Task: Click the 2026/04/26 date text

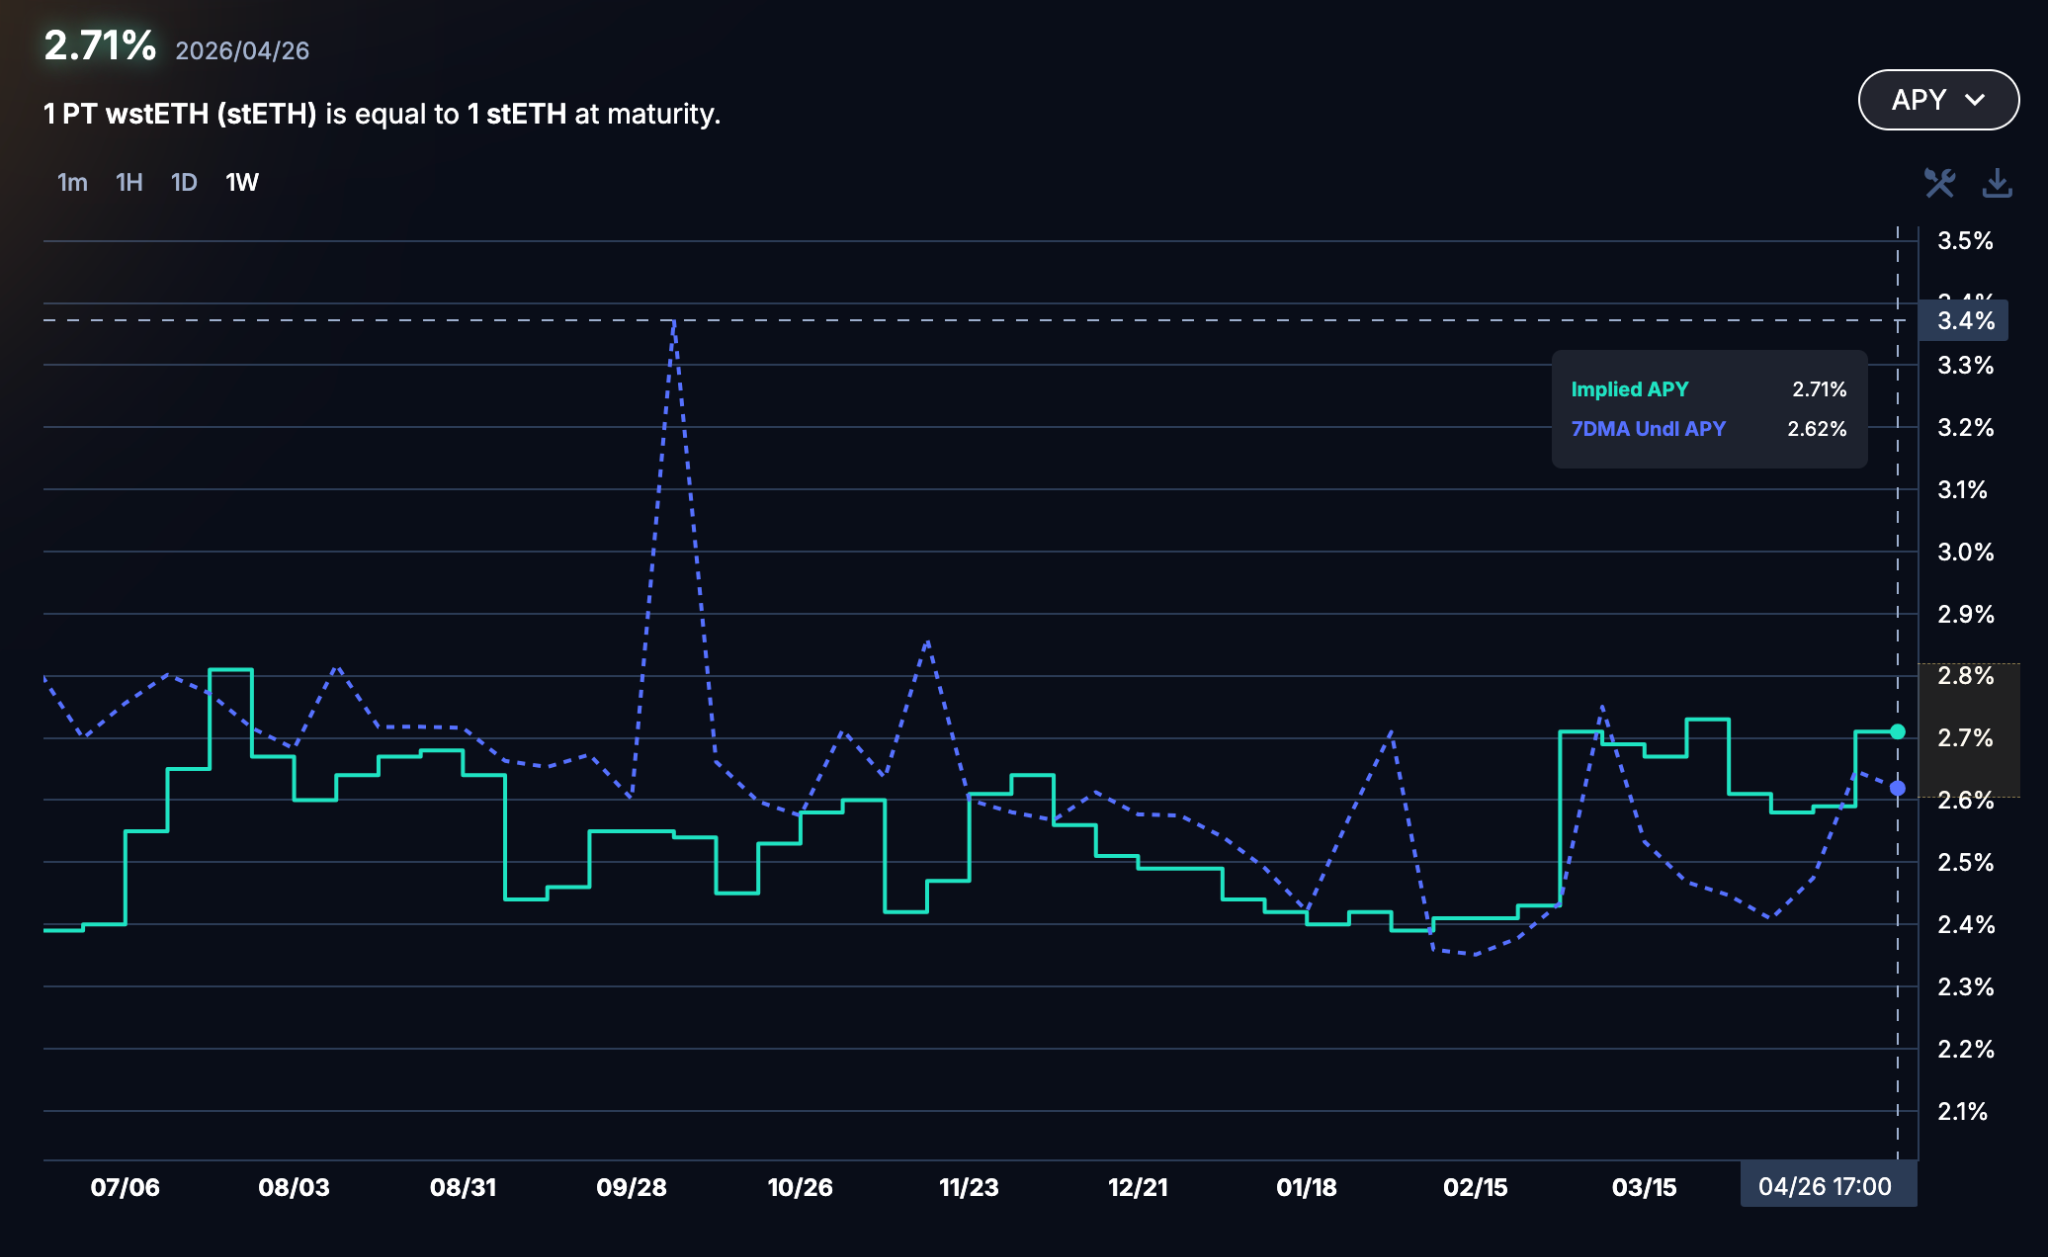Action: [x=242, y=51]
